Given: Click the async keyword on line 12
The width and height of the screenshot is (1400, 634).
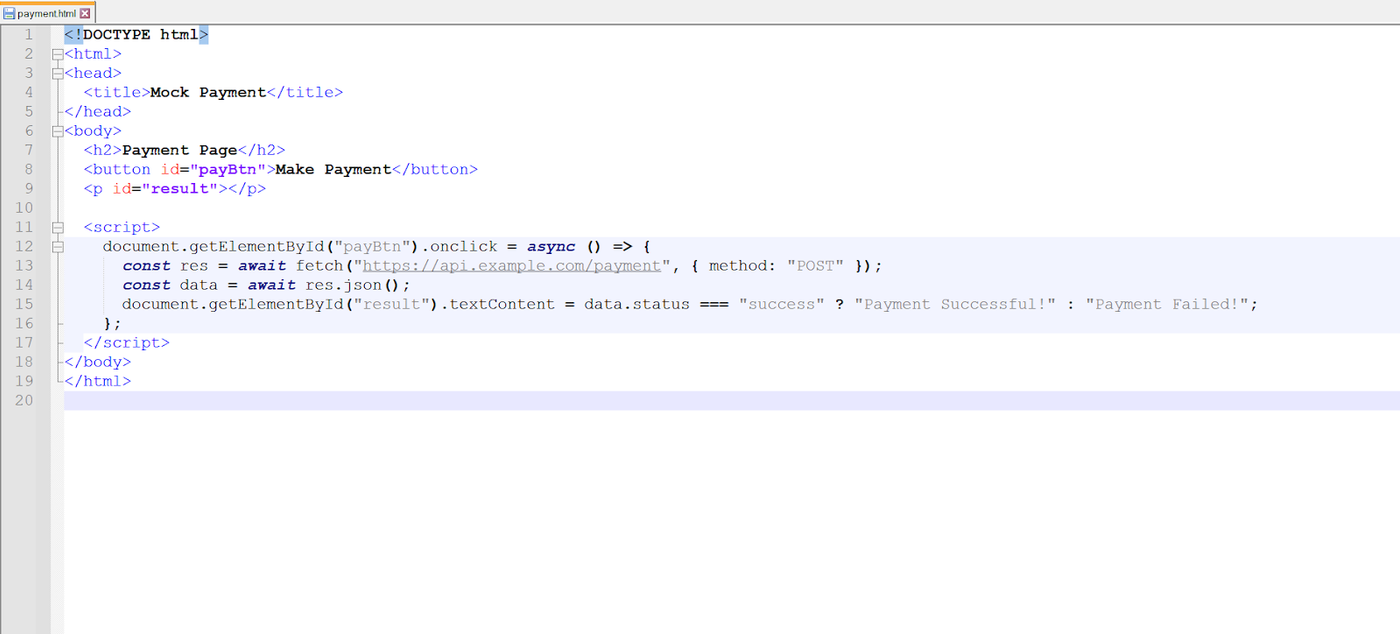Looking at the screenshot, I should 551,246.
